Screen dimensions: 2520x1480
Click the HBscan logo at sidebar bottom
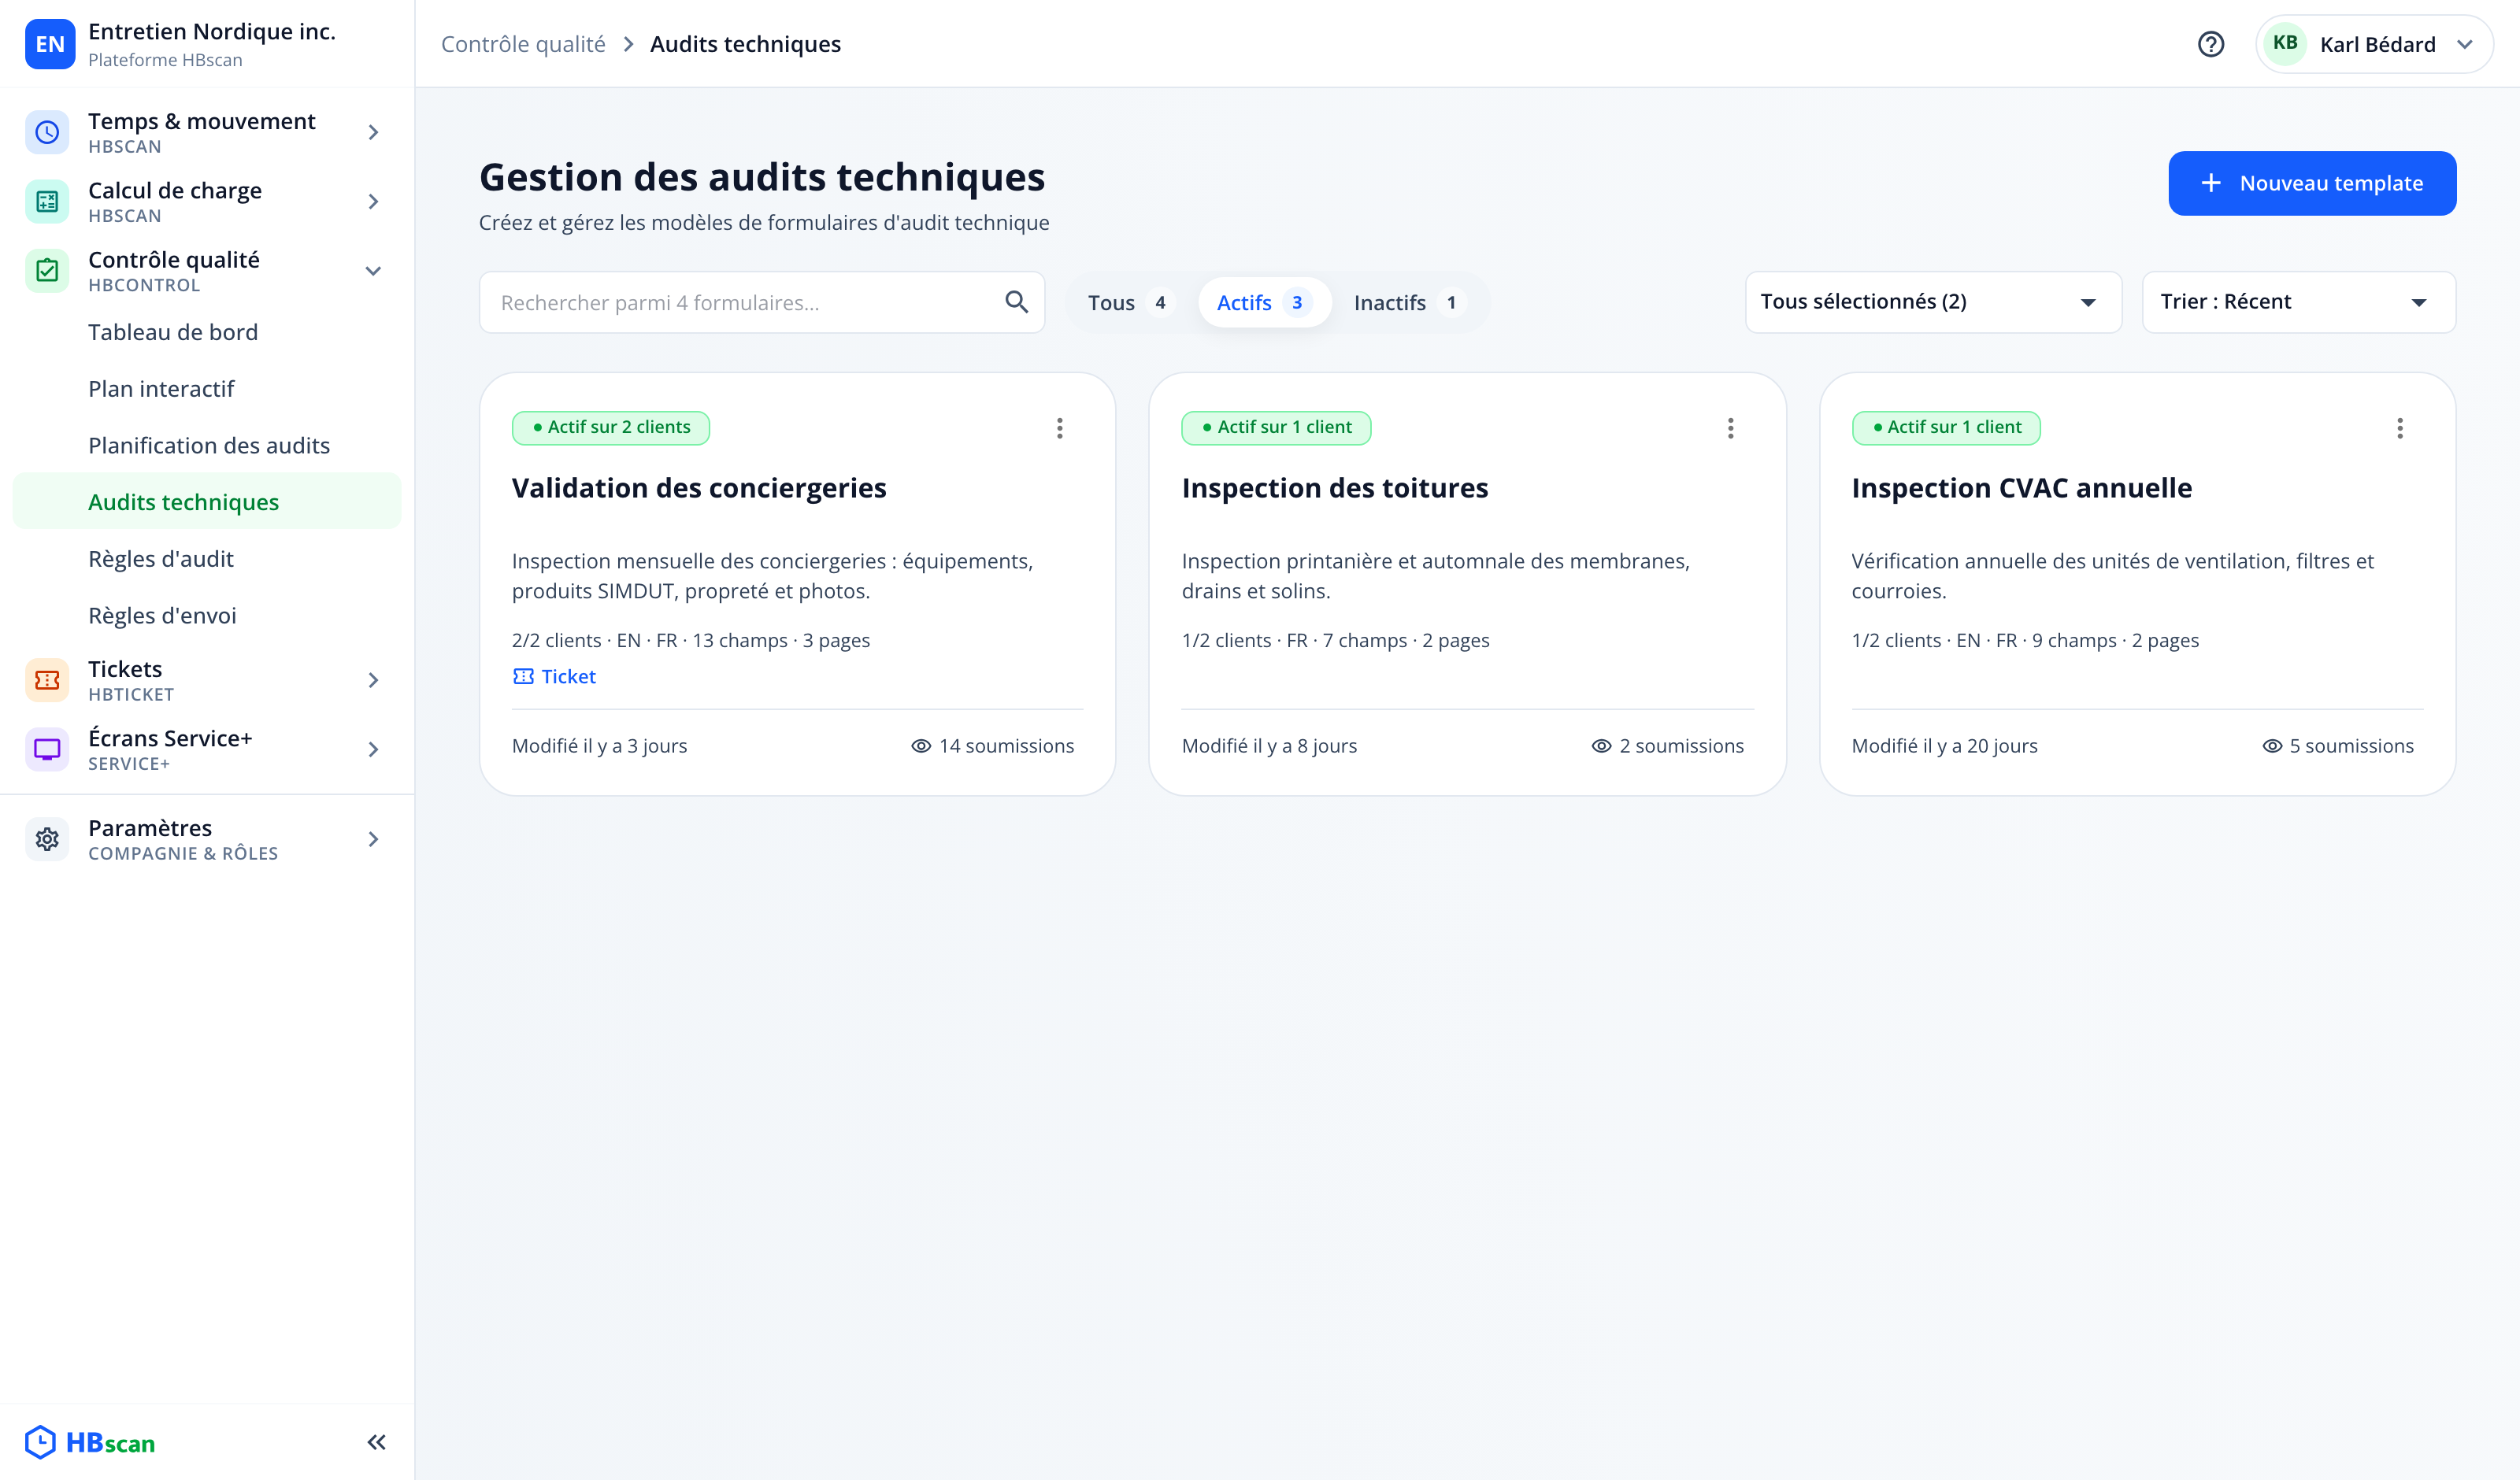[x=91, y=1442]
